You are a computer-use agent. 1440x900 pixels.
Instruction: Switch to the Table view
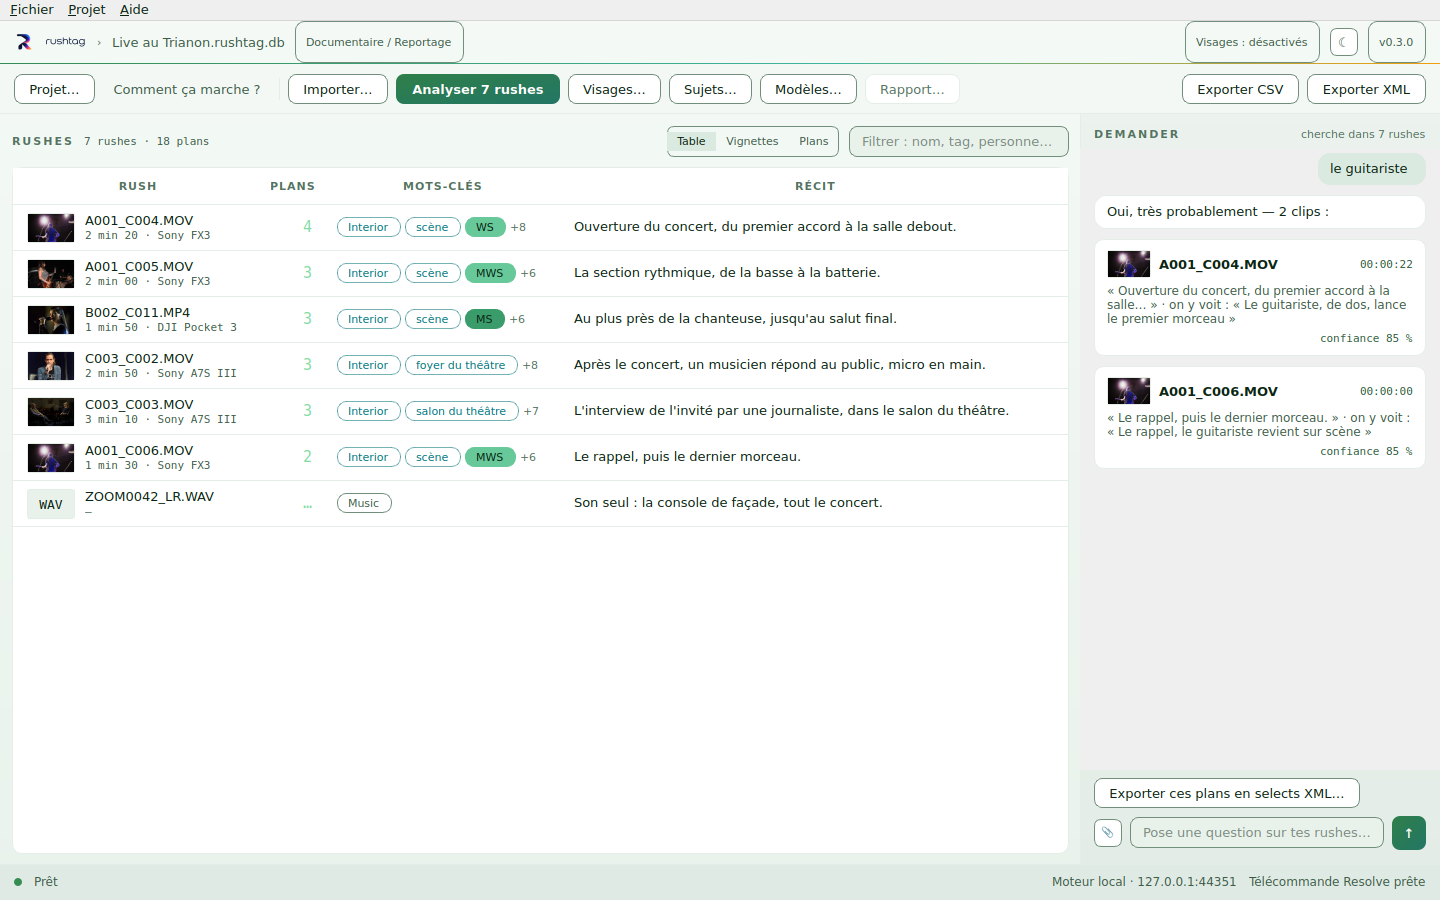point(691,142)
